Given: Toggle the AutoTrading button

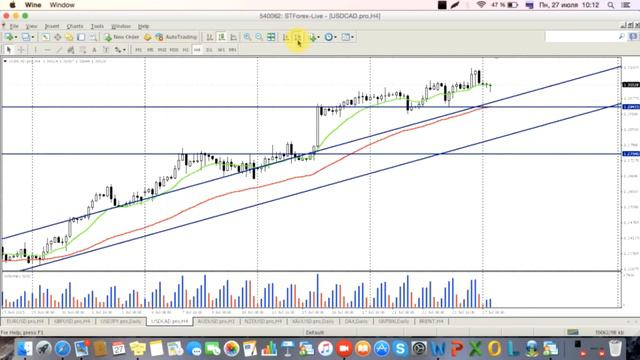Looking at the screenshot, I should (176, 37).
